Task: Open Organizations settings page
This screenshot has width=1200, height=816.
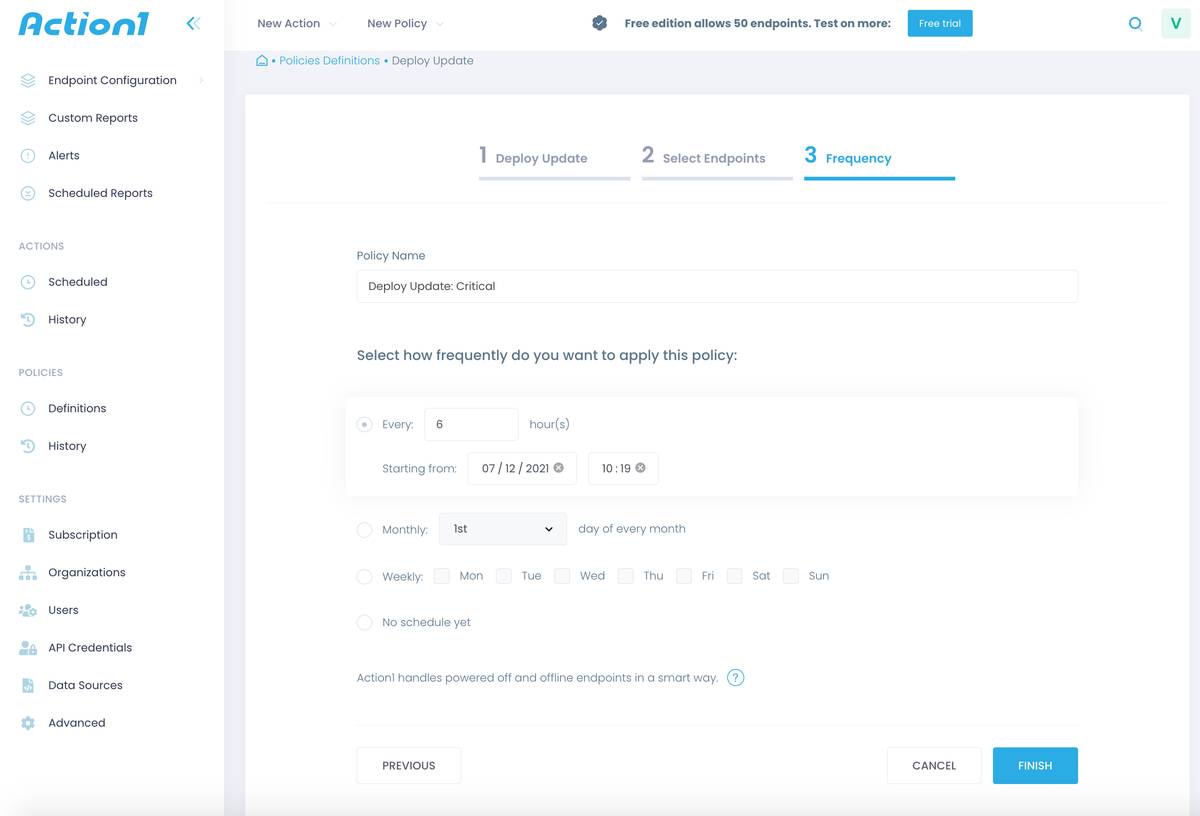Action: 87,573
